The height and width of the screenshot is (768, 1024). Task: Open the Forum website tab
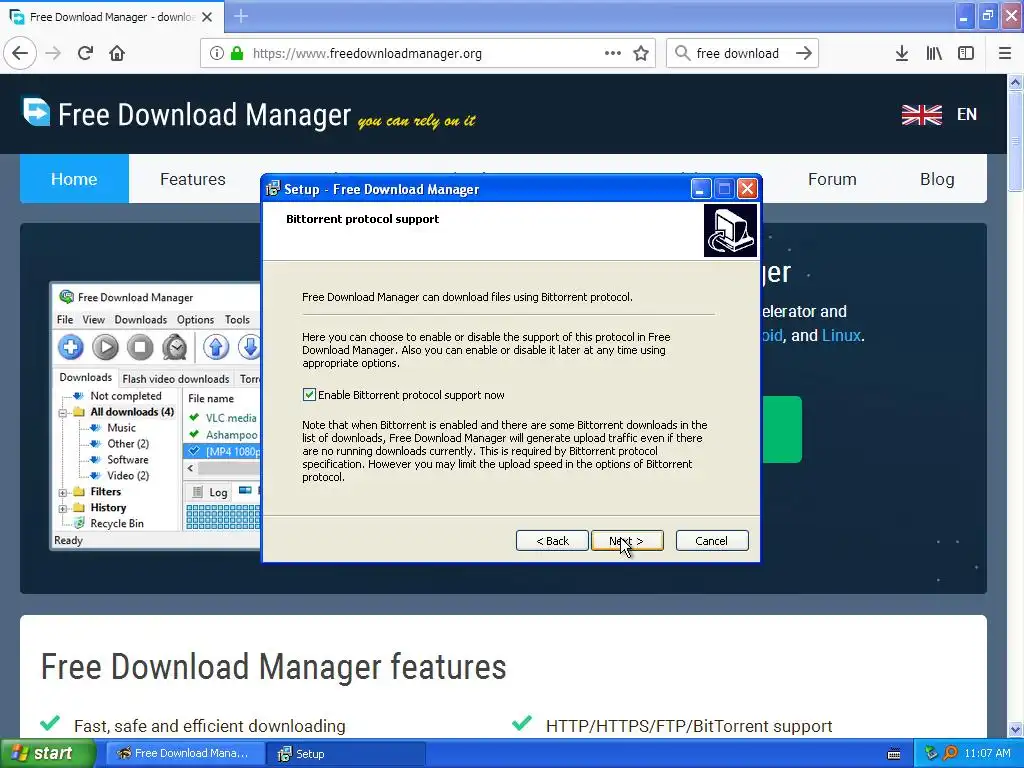click(x=832, y=179)
